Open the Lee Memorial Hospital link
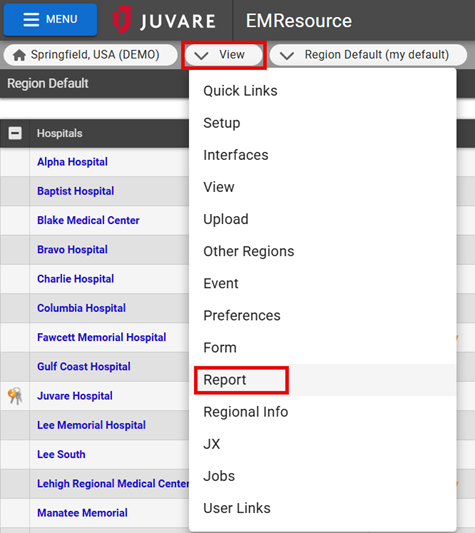Screen dimensions: 475x533 91,425
